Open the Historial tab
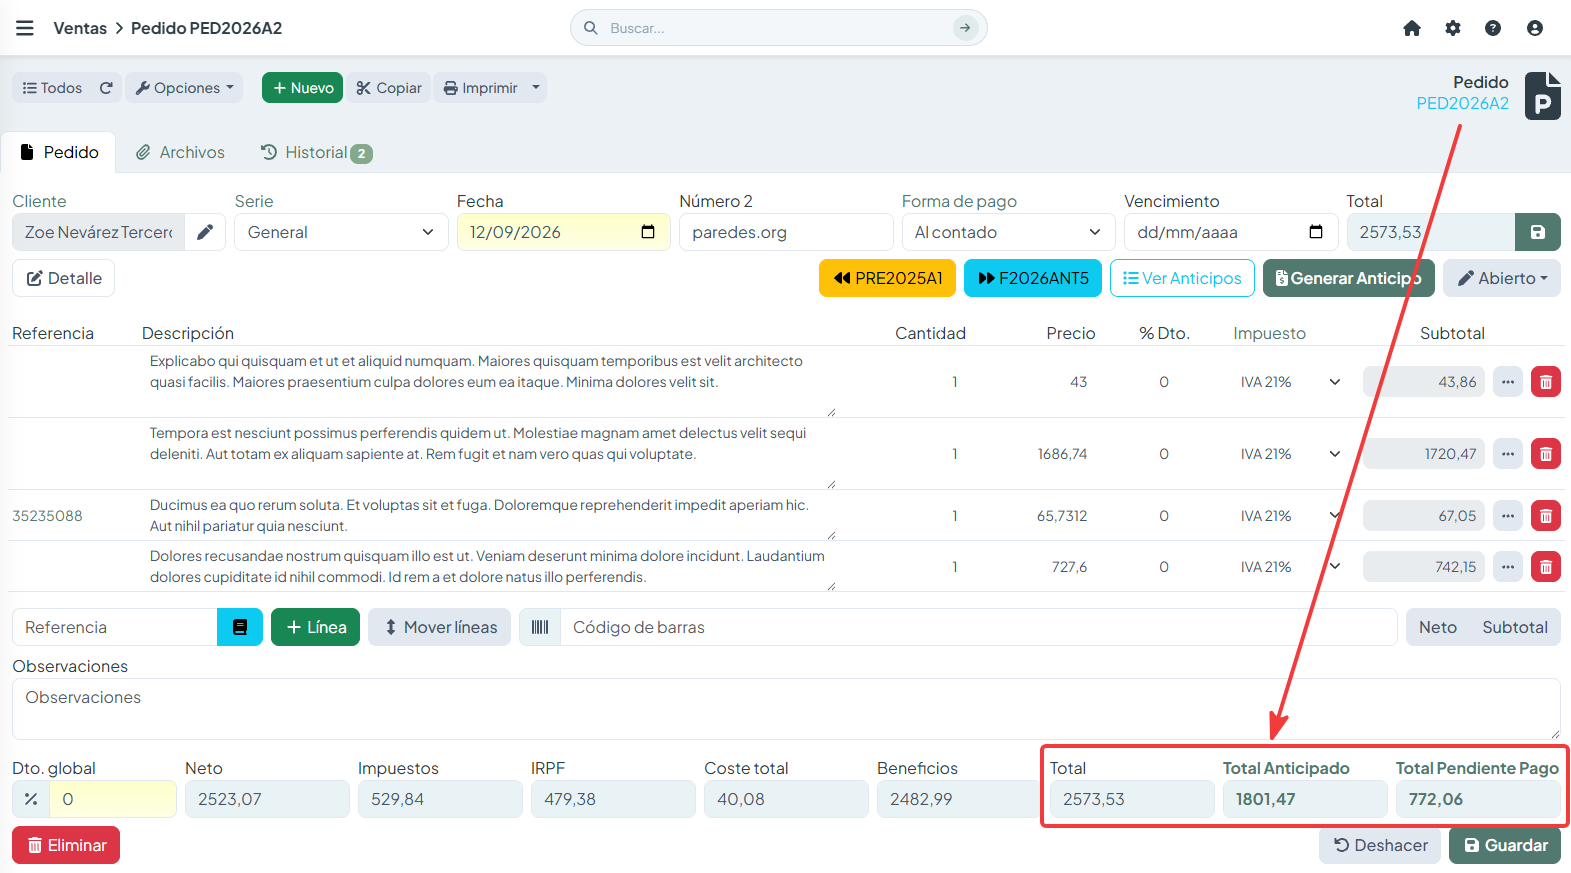The image size is (1571, 873). [316, 152]
